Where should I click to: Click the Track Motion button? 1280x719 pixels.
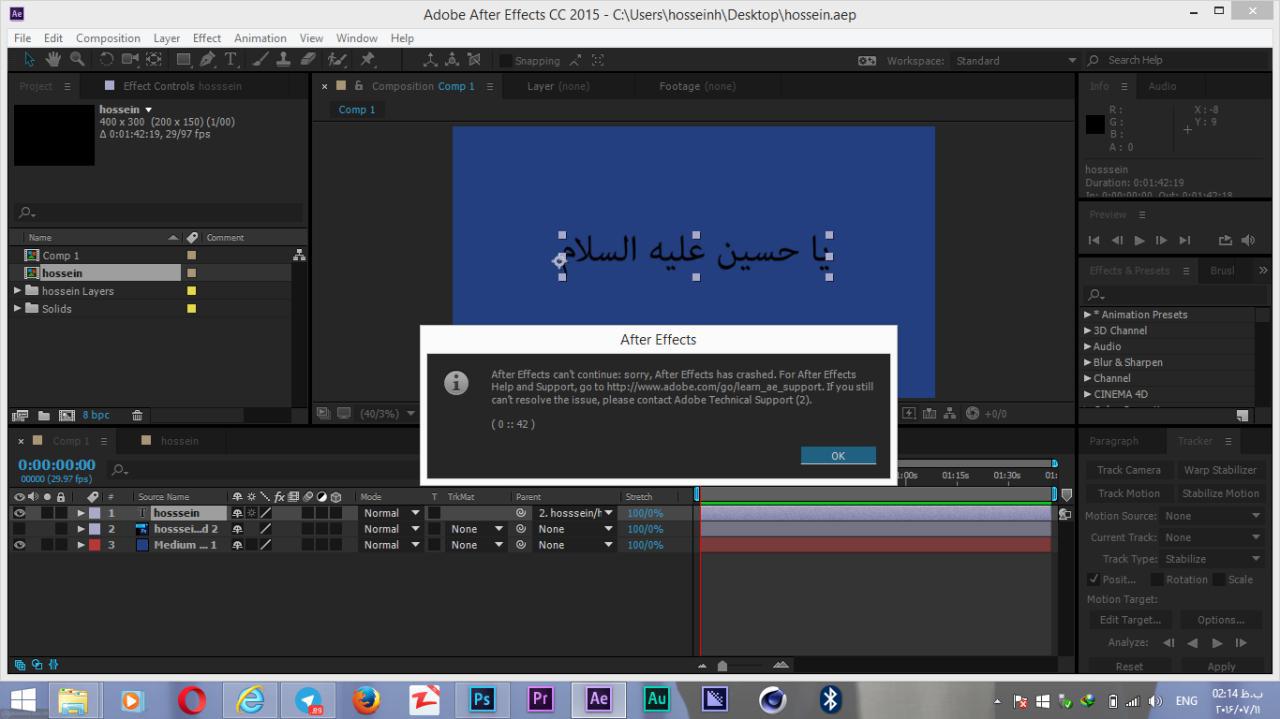(x=1129, y=493)
